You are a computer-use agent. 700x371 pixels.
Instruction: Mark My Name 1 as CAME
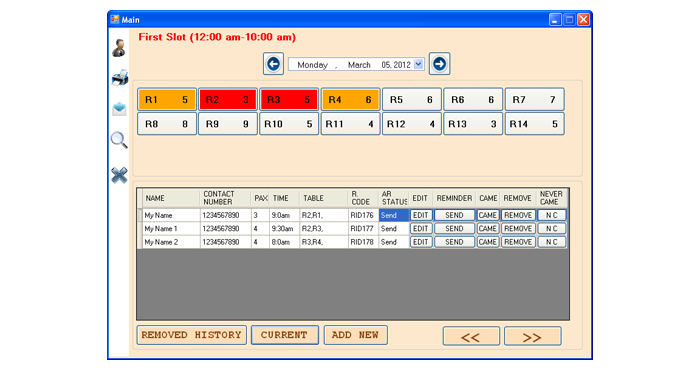click(x=488, y=229)
